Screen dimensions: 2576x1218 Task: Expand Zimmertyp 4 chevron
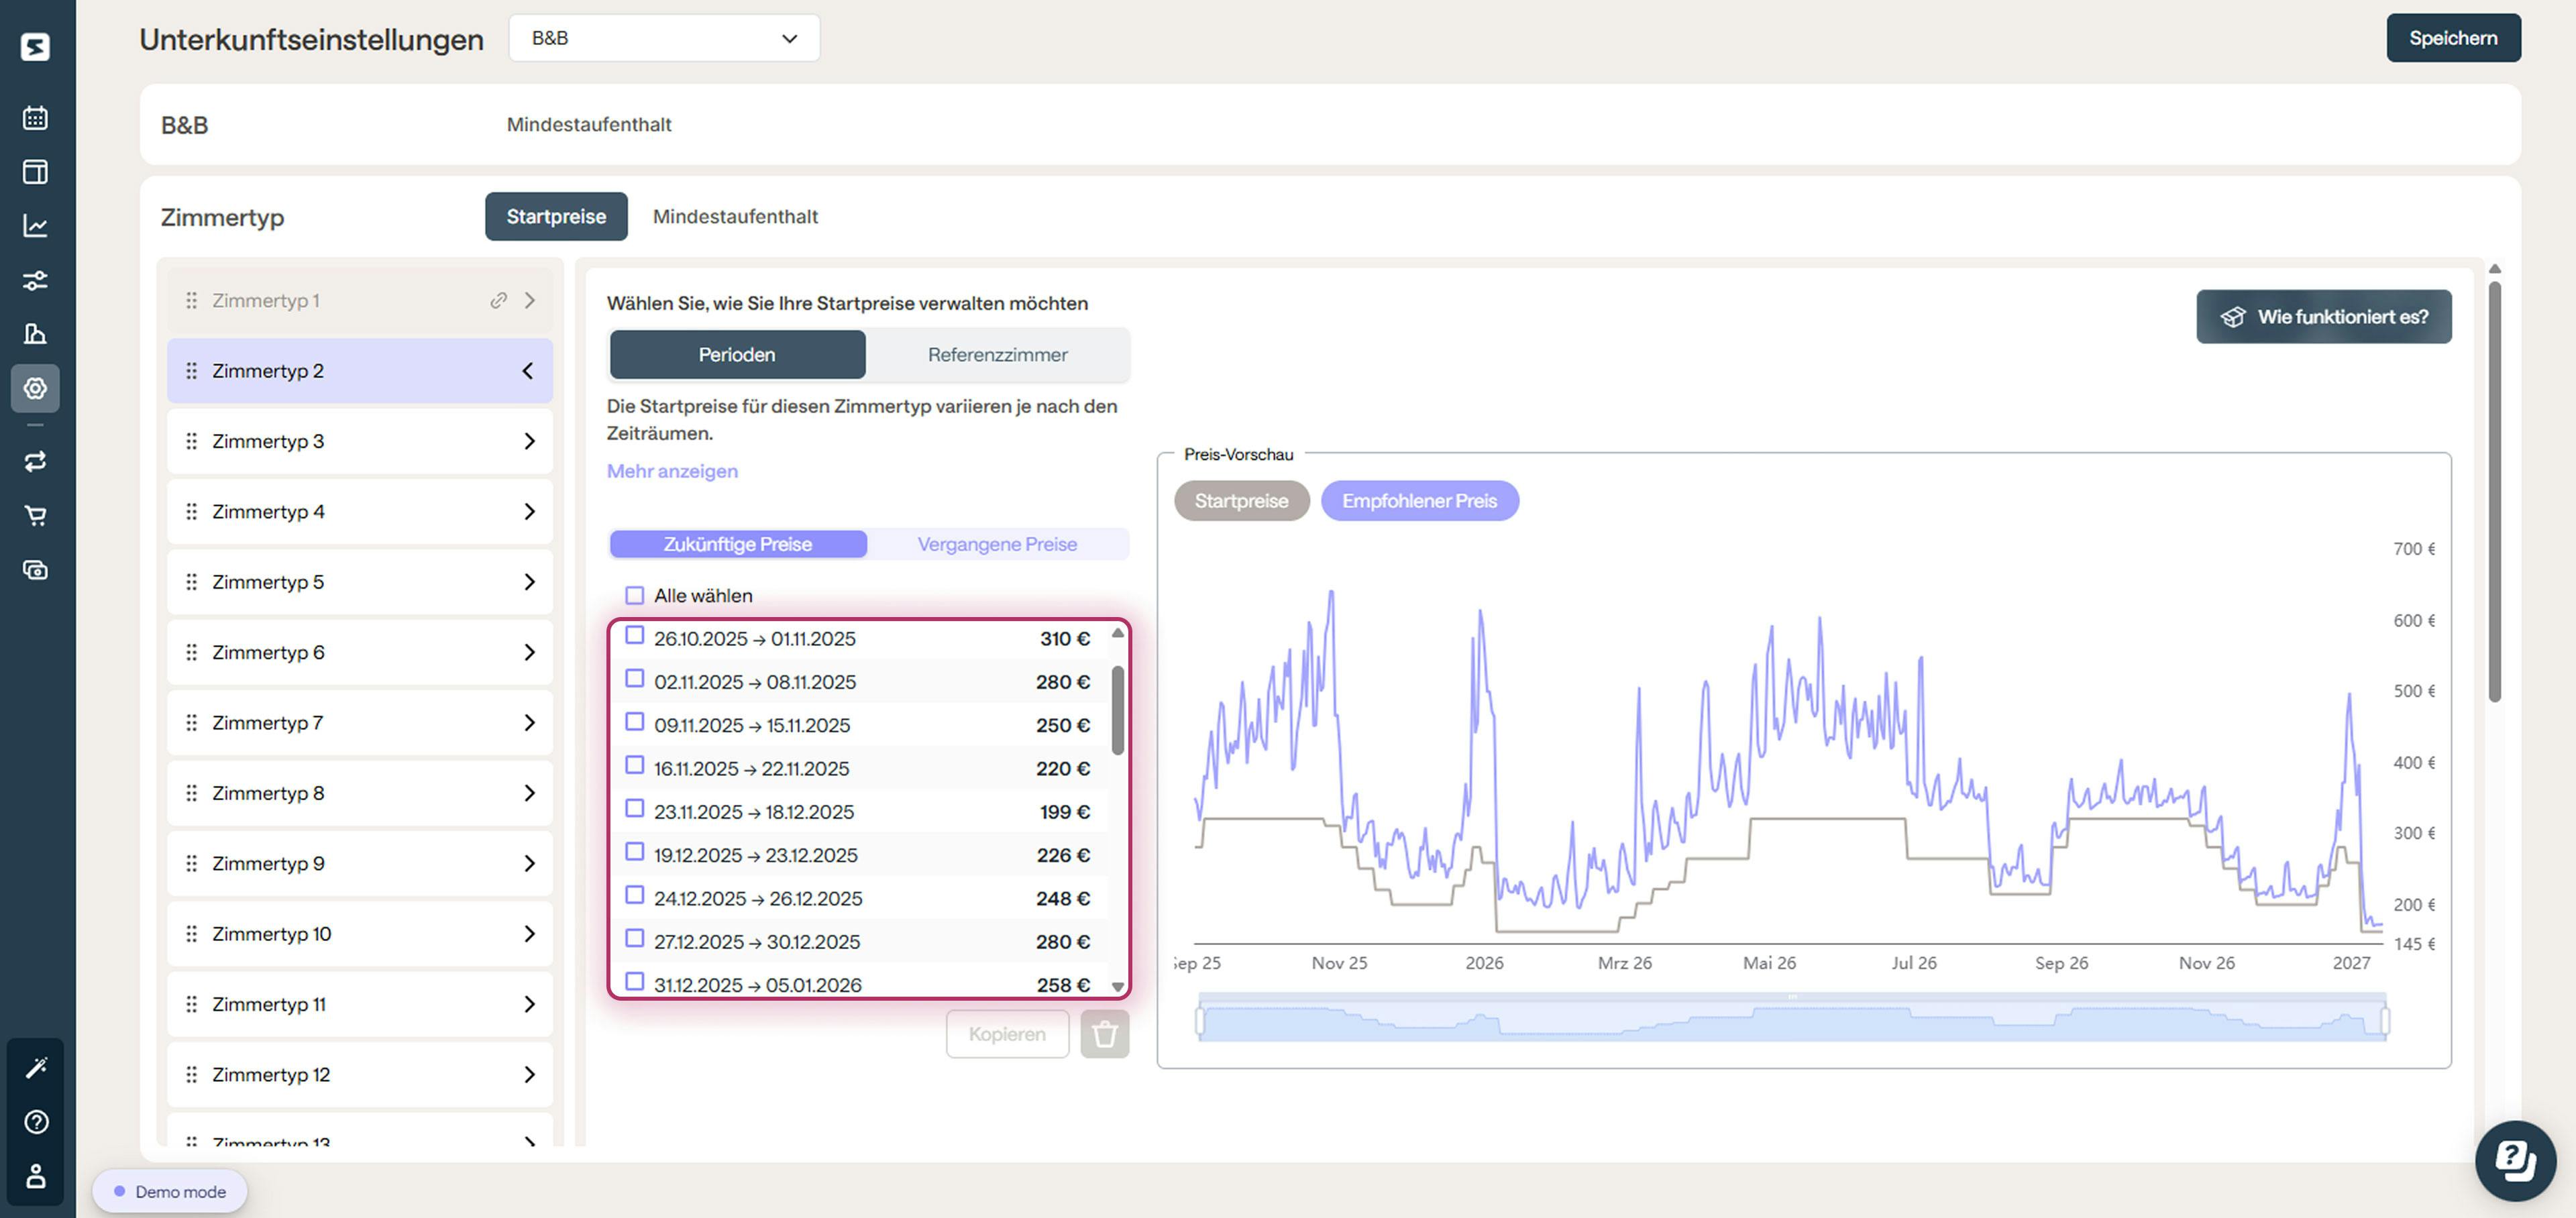529,511
